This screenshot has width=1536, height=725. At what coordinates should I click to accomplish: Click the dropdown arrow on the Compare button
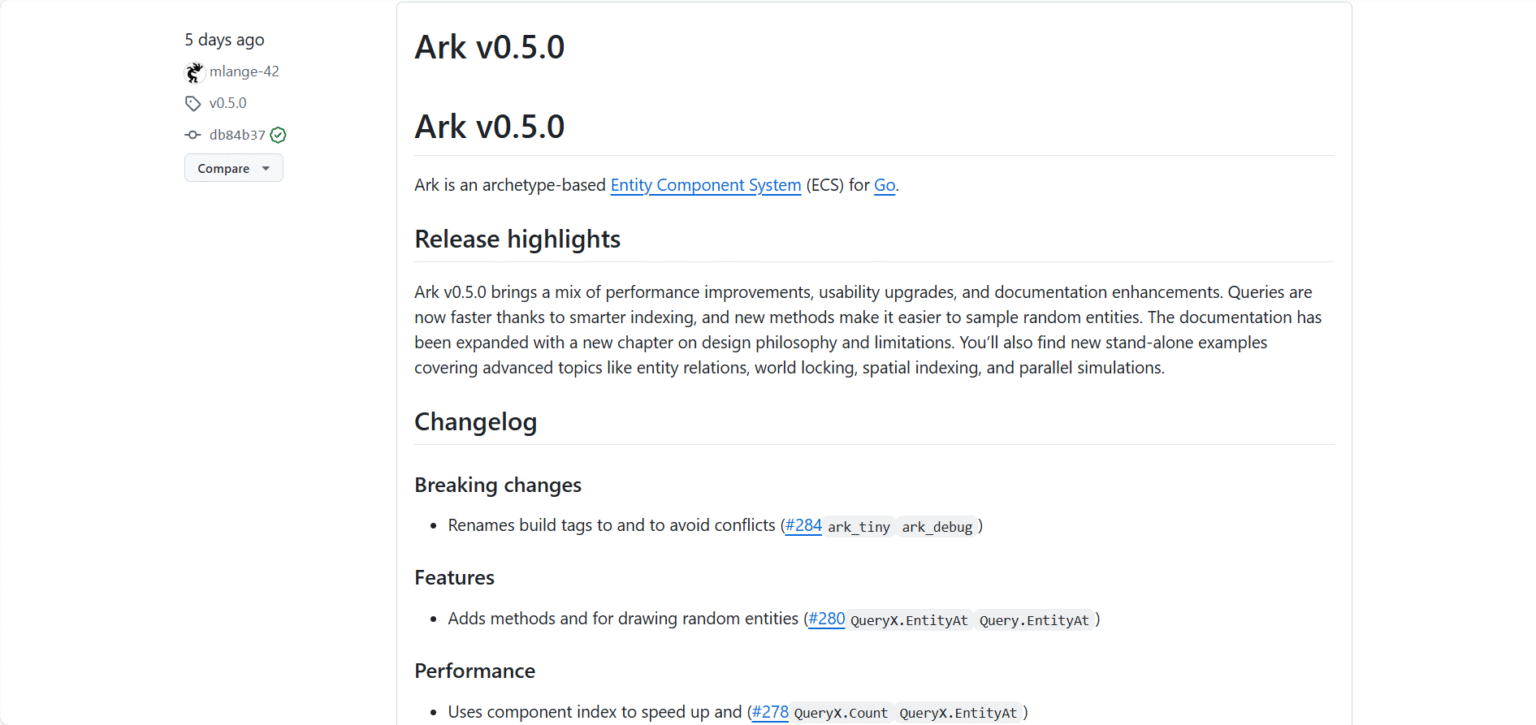[265, 168]
